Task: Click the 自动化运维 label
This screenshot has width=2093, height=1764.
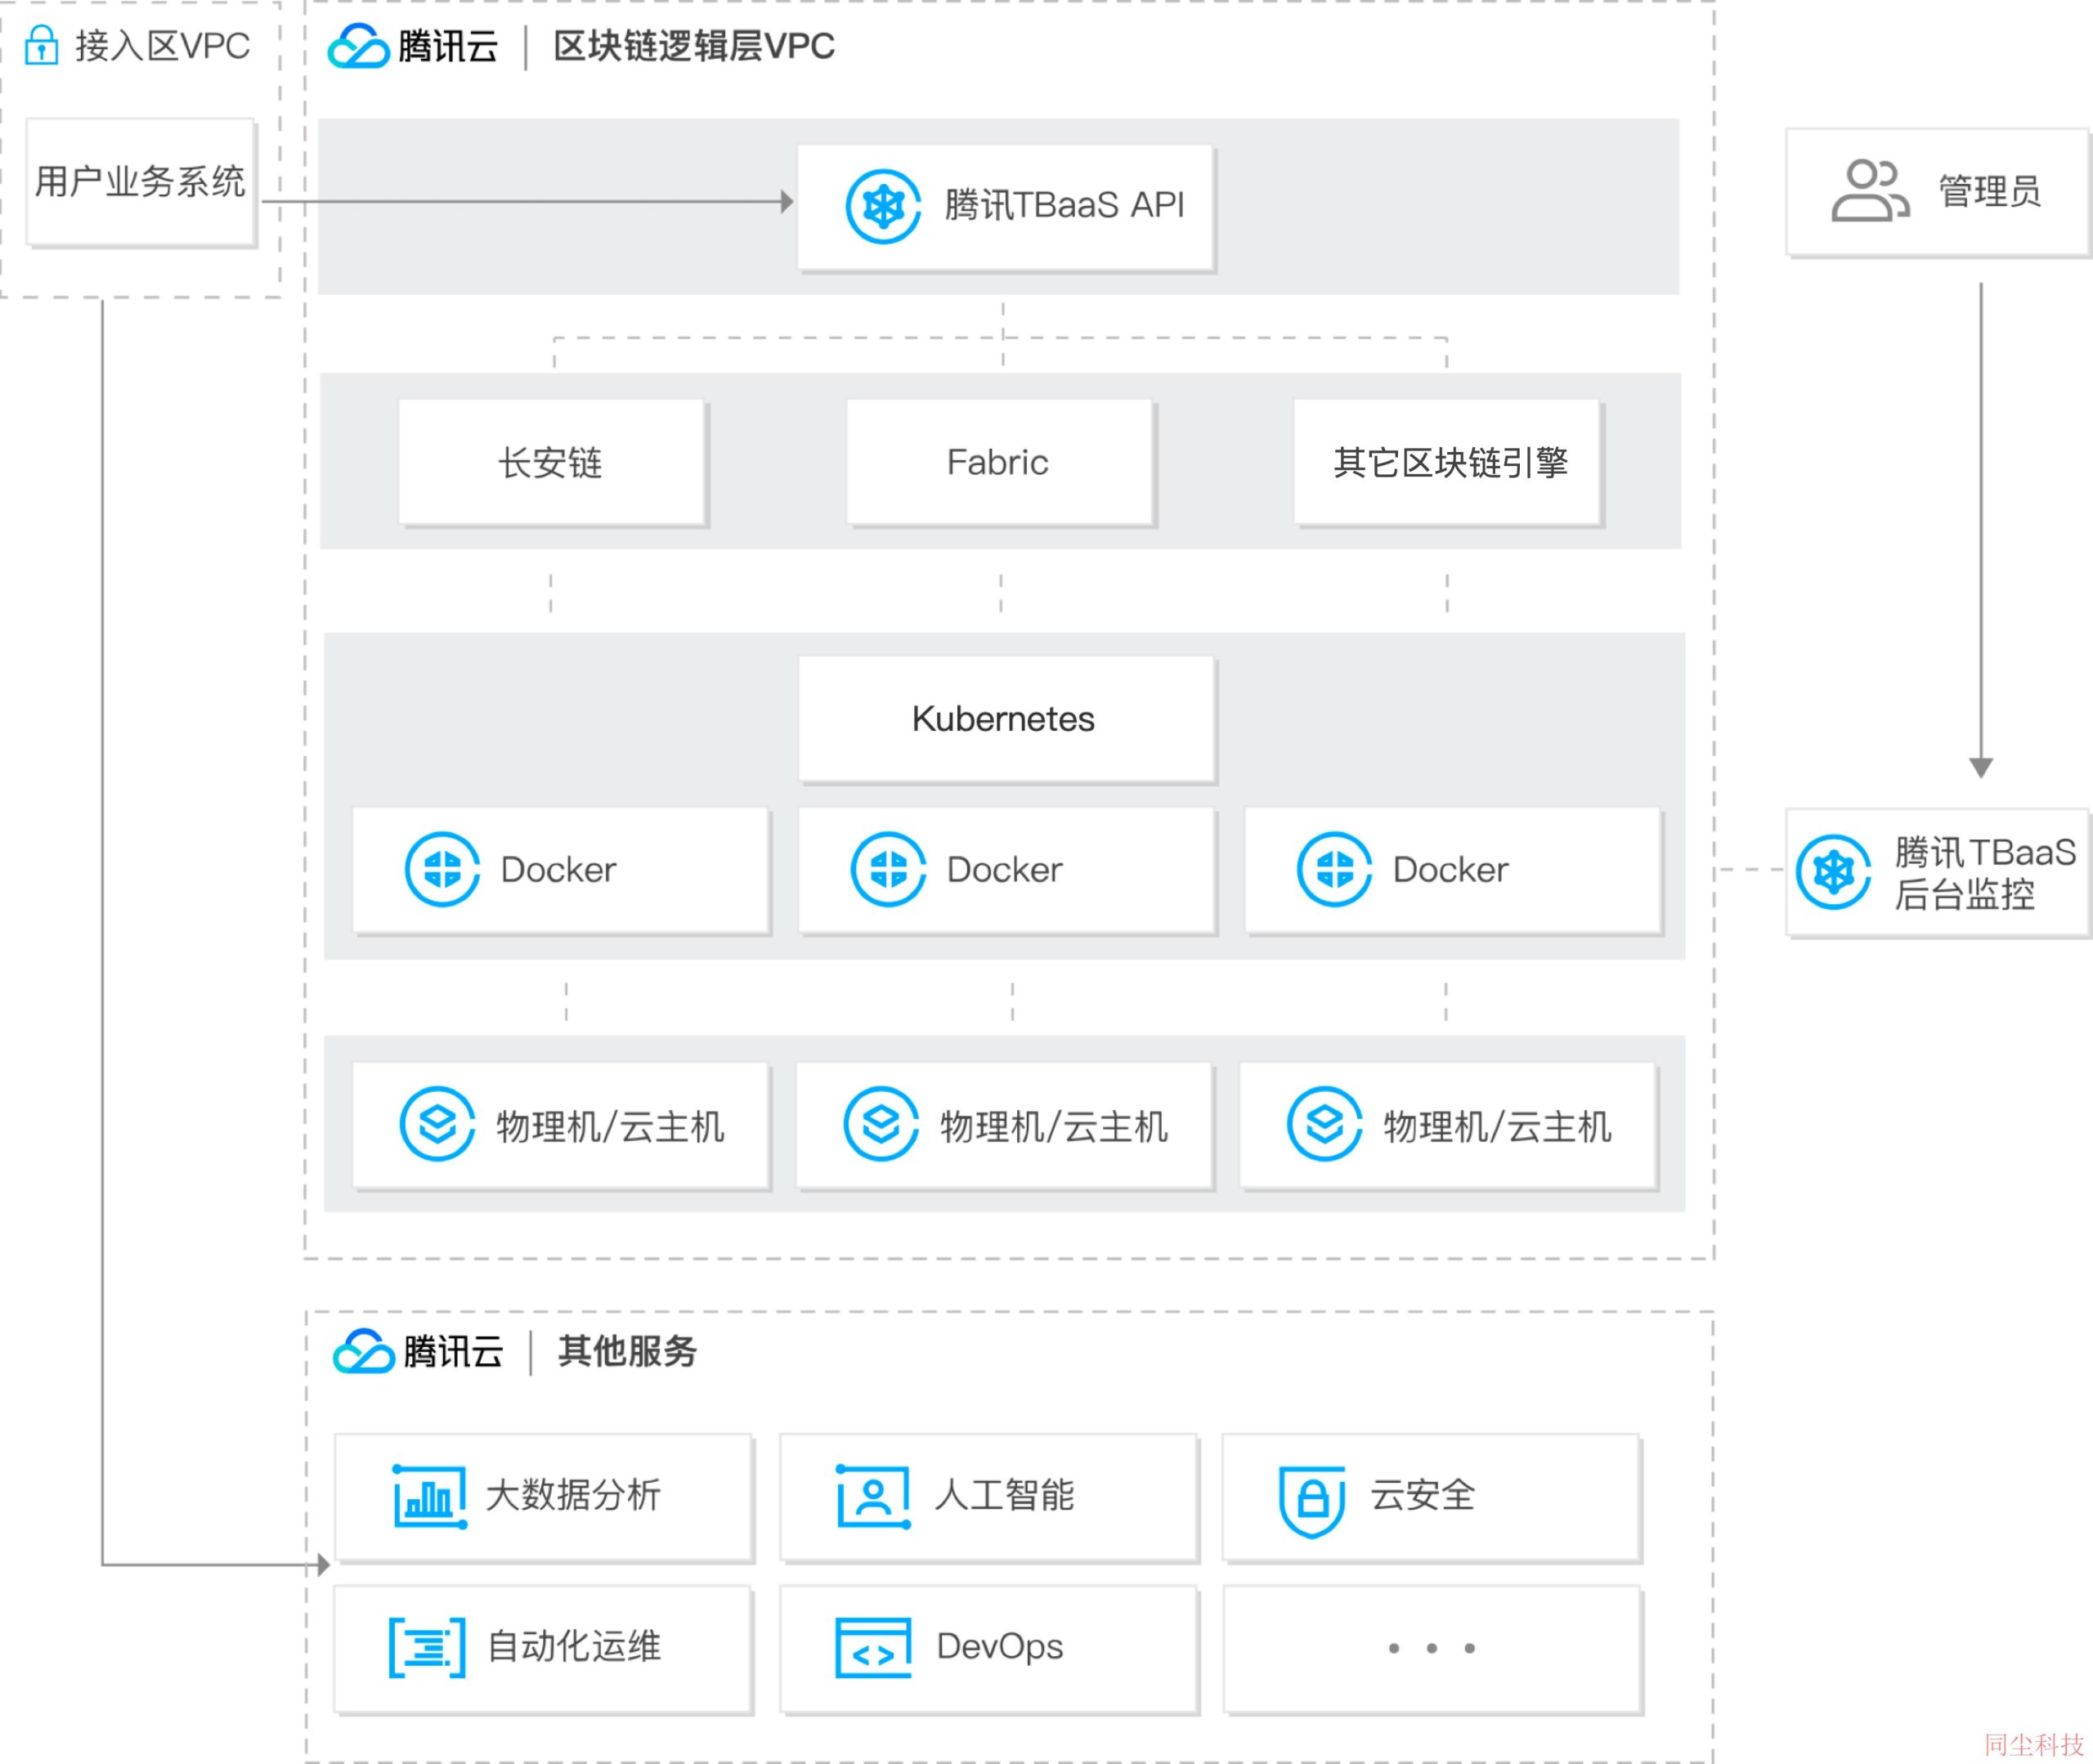Action: pos(574,1646)
